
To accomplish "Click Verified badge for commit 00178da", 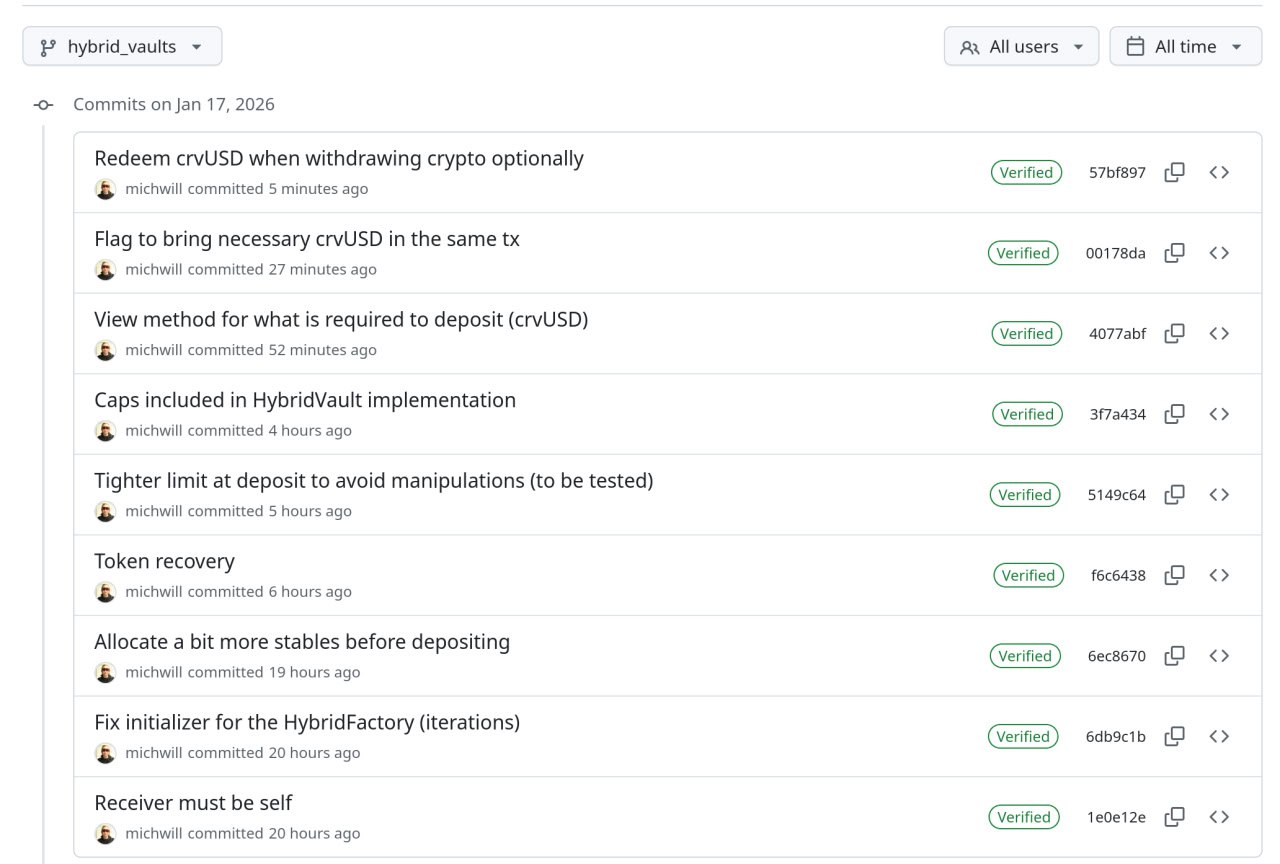I will tap(1024, 253).
